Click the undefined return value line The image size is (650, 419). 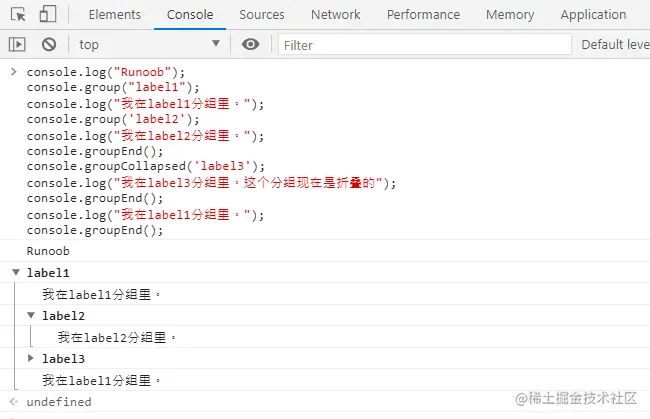(x=59, y=402)
